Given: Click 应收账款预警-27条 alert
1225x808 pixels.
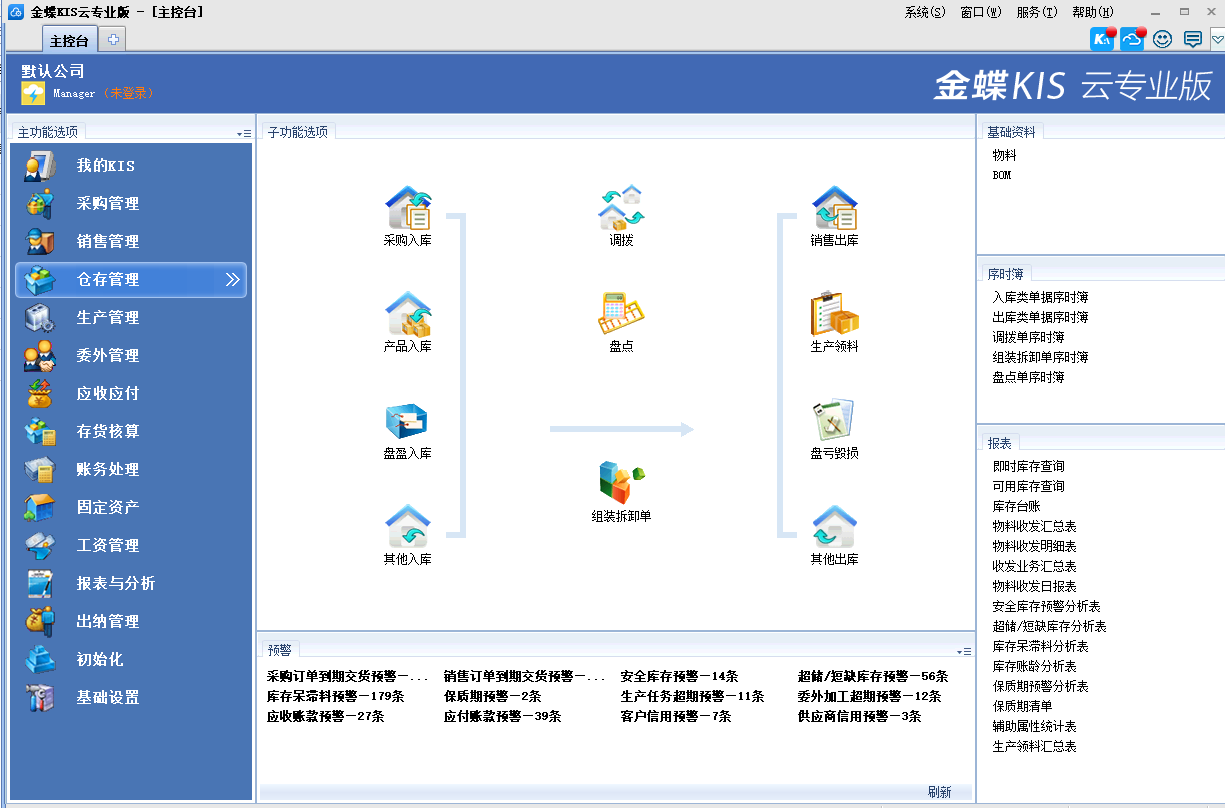Looking at the screenshot, I should pyautogui.click(x=325, y=716).
